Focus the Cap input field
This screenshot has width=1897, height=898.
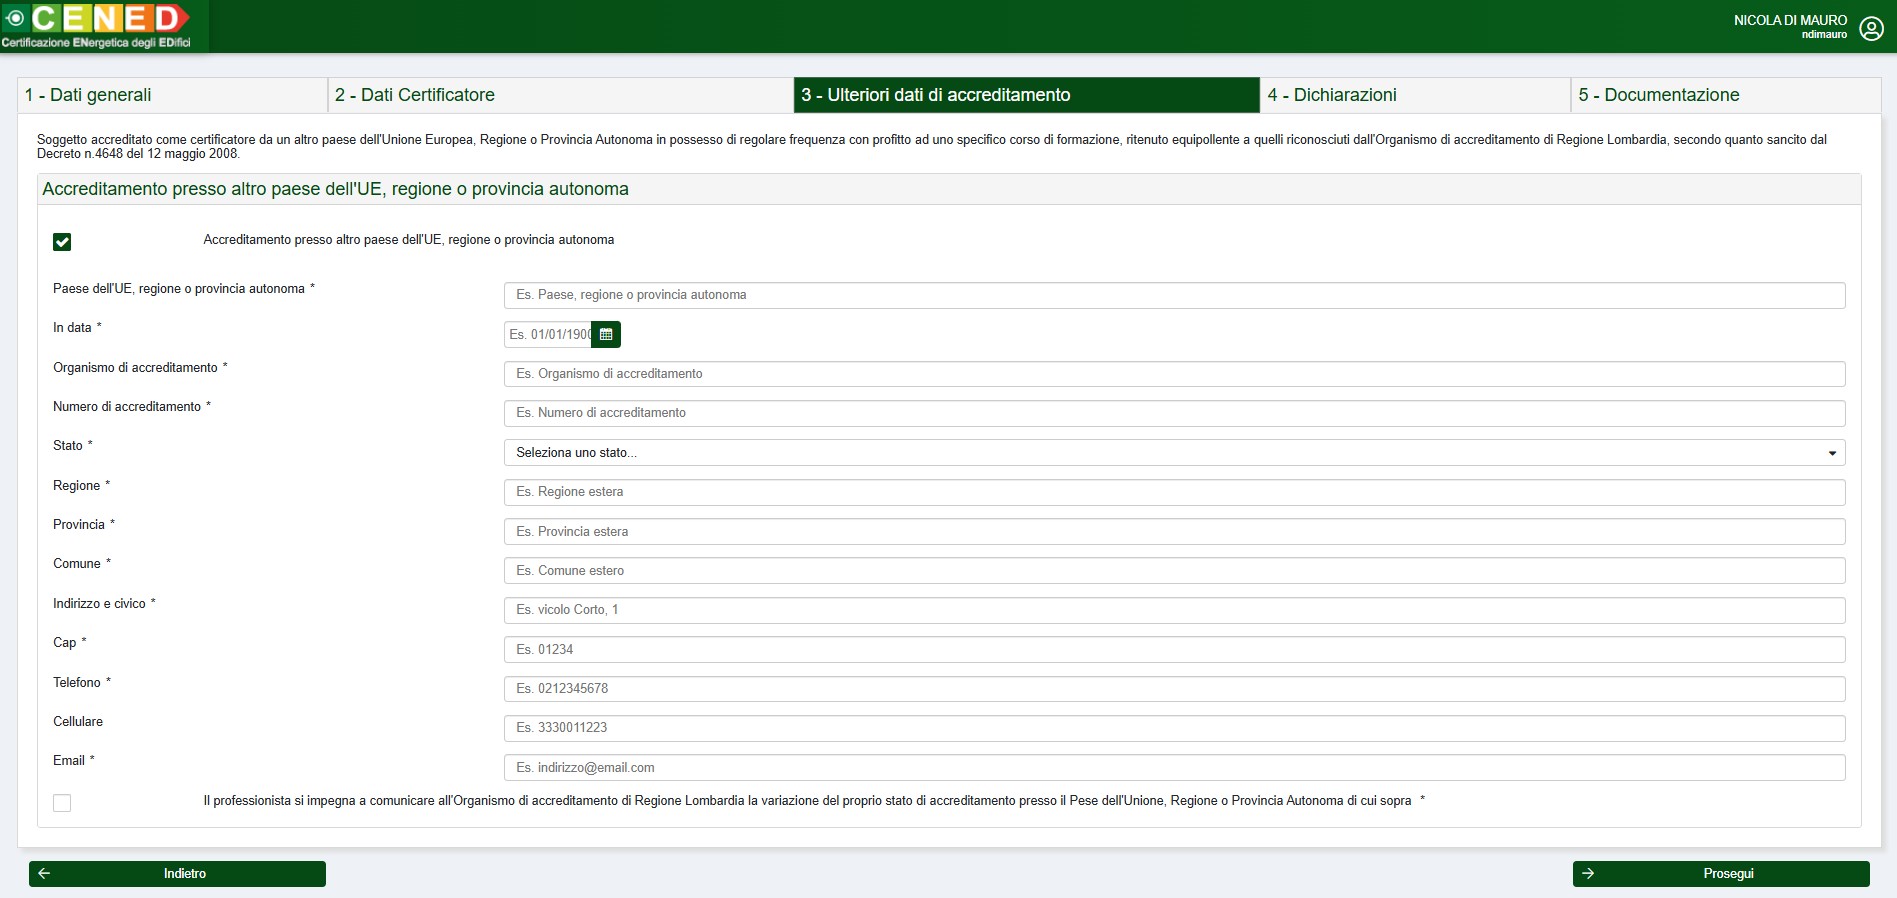click(1174, 650)
